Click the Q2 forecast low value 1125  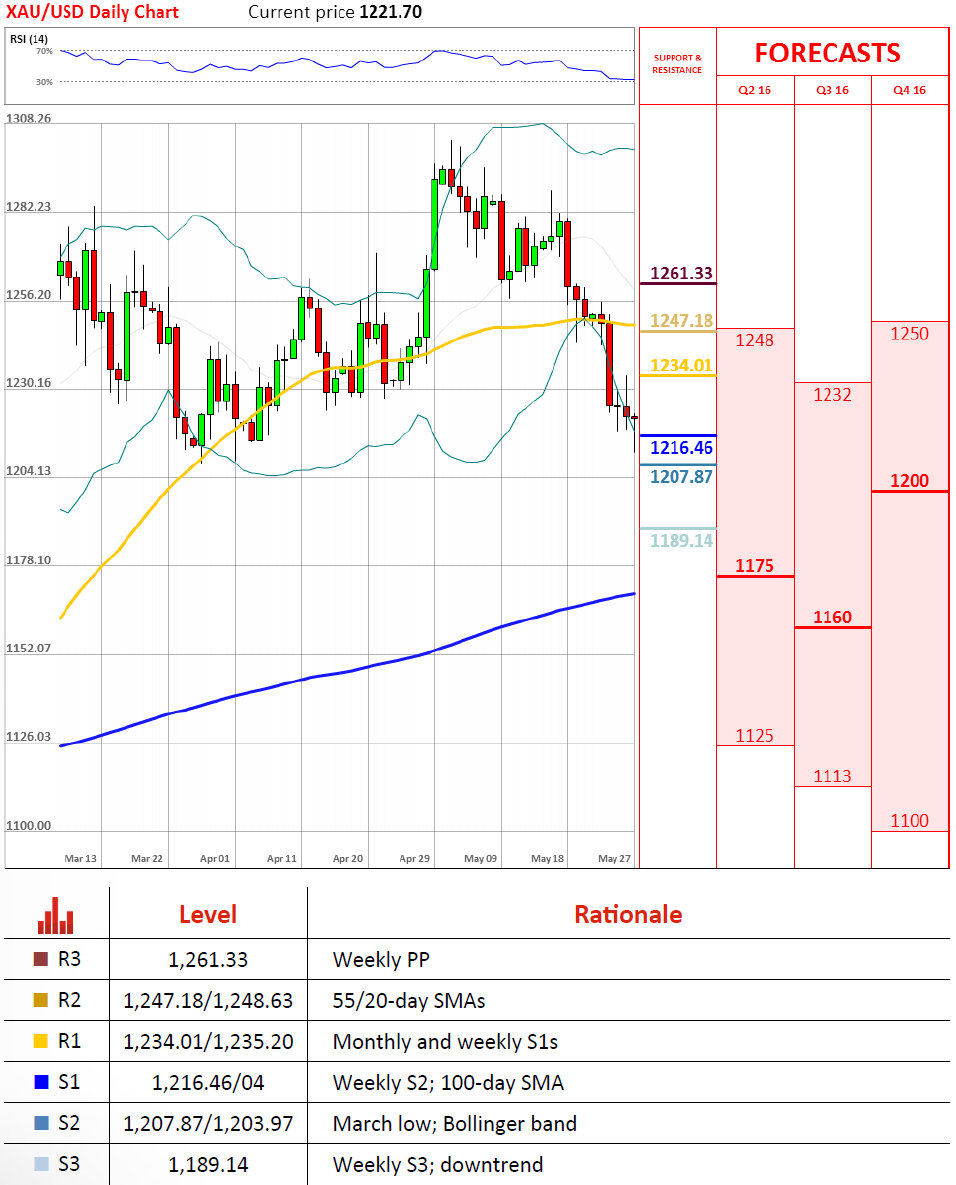tap(754, 735)
